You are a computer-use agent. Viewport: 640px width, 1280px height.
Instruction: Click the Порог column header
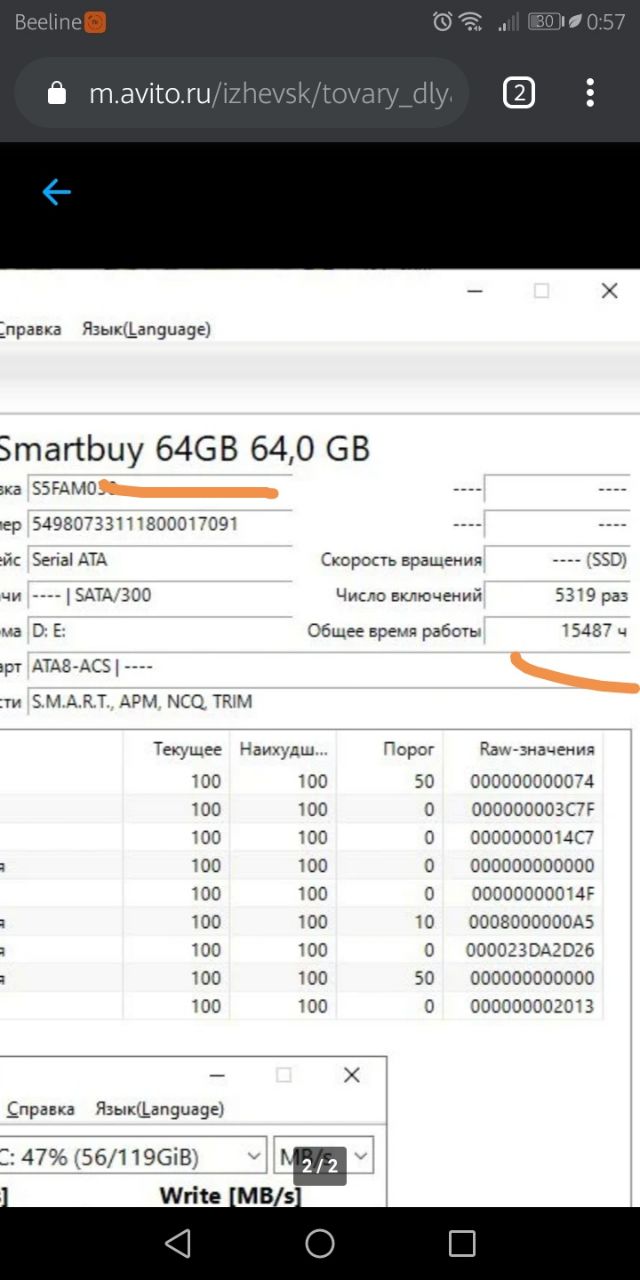point(409,748)
